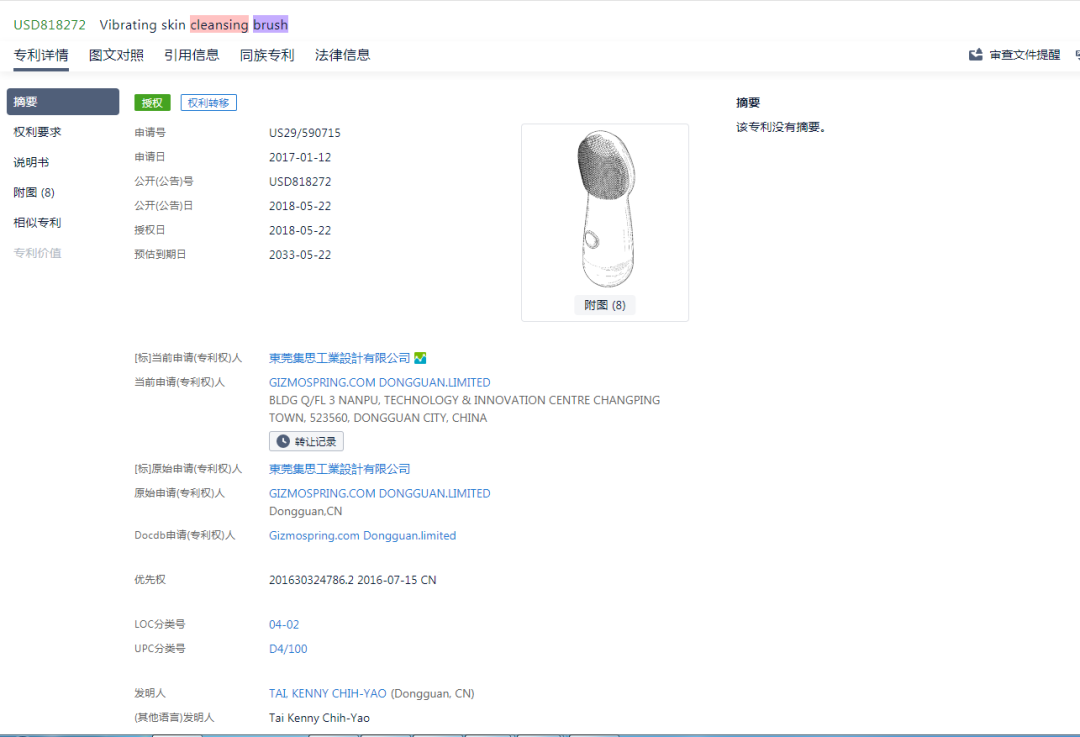Open 审查文件提醒 text link
The image size is (1080, 737).
pyautogui.click(x=1025, y=55)
